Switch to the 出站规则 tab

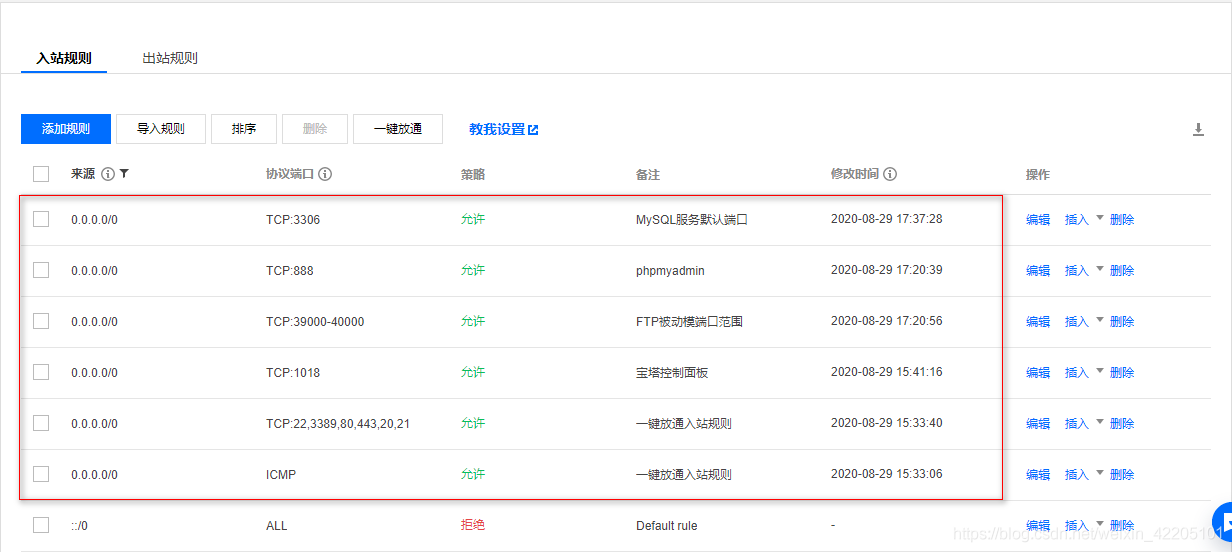pos(170,58)
